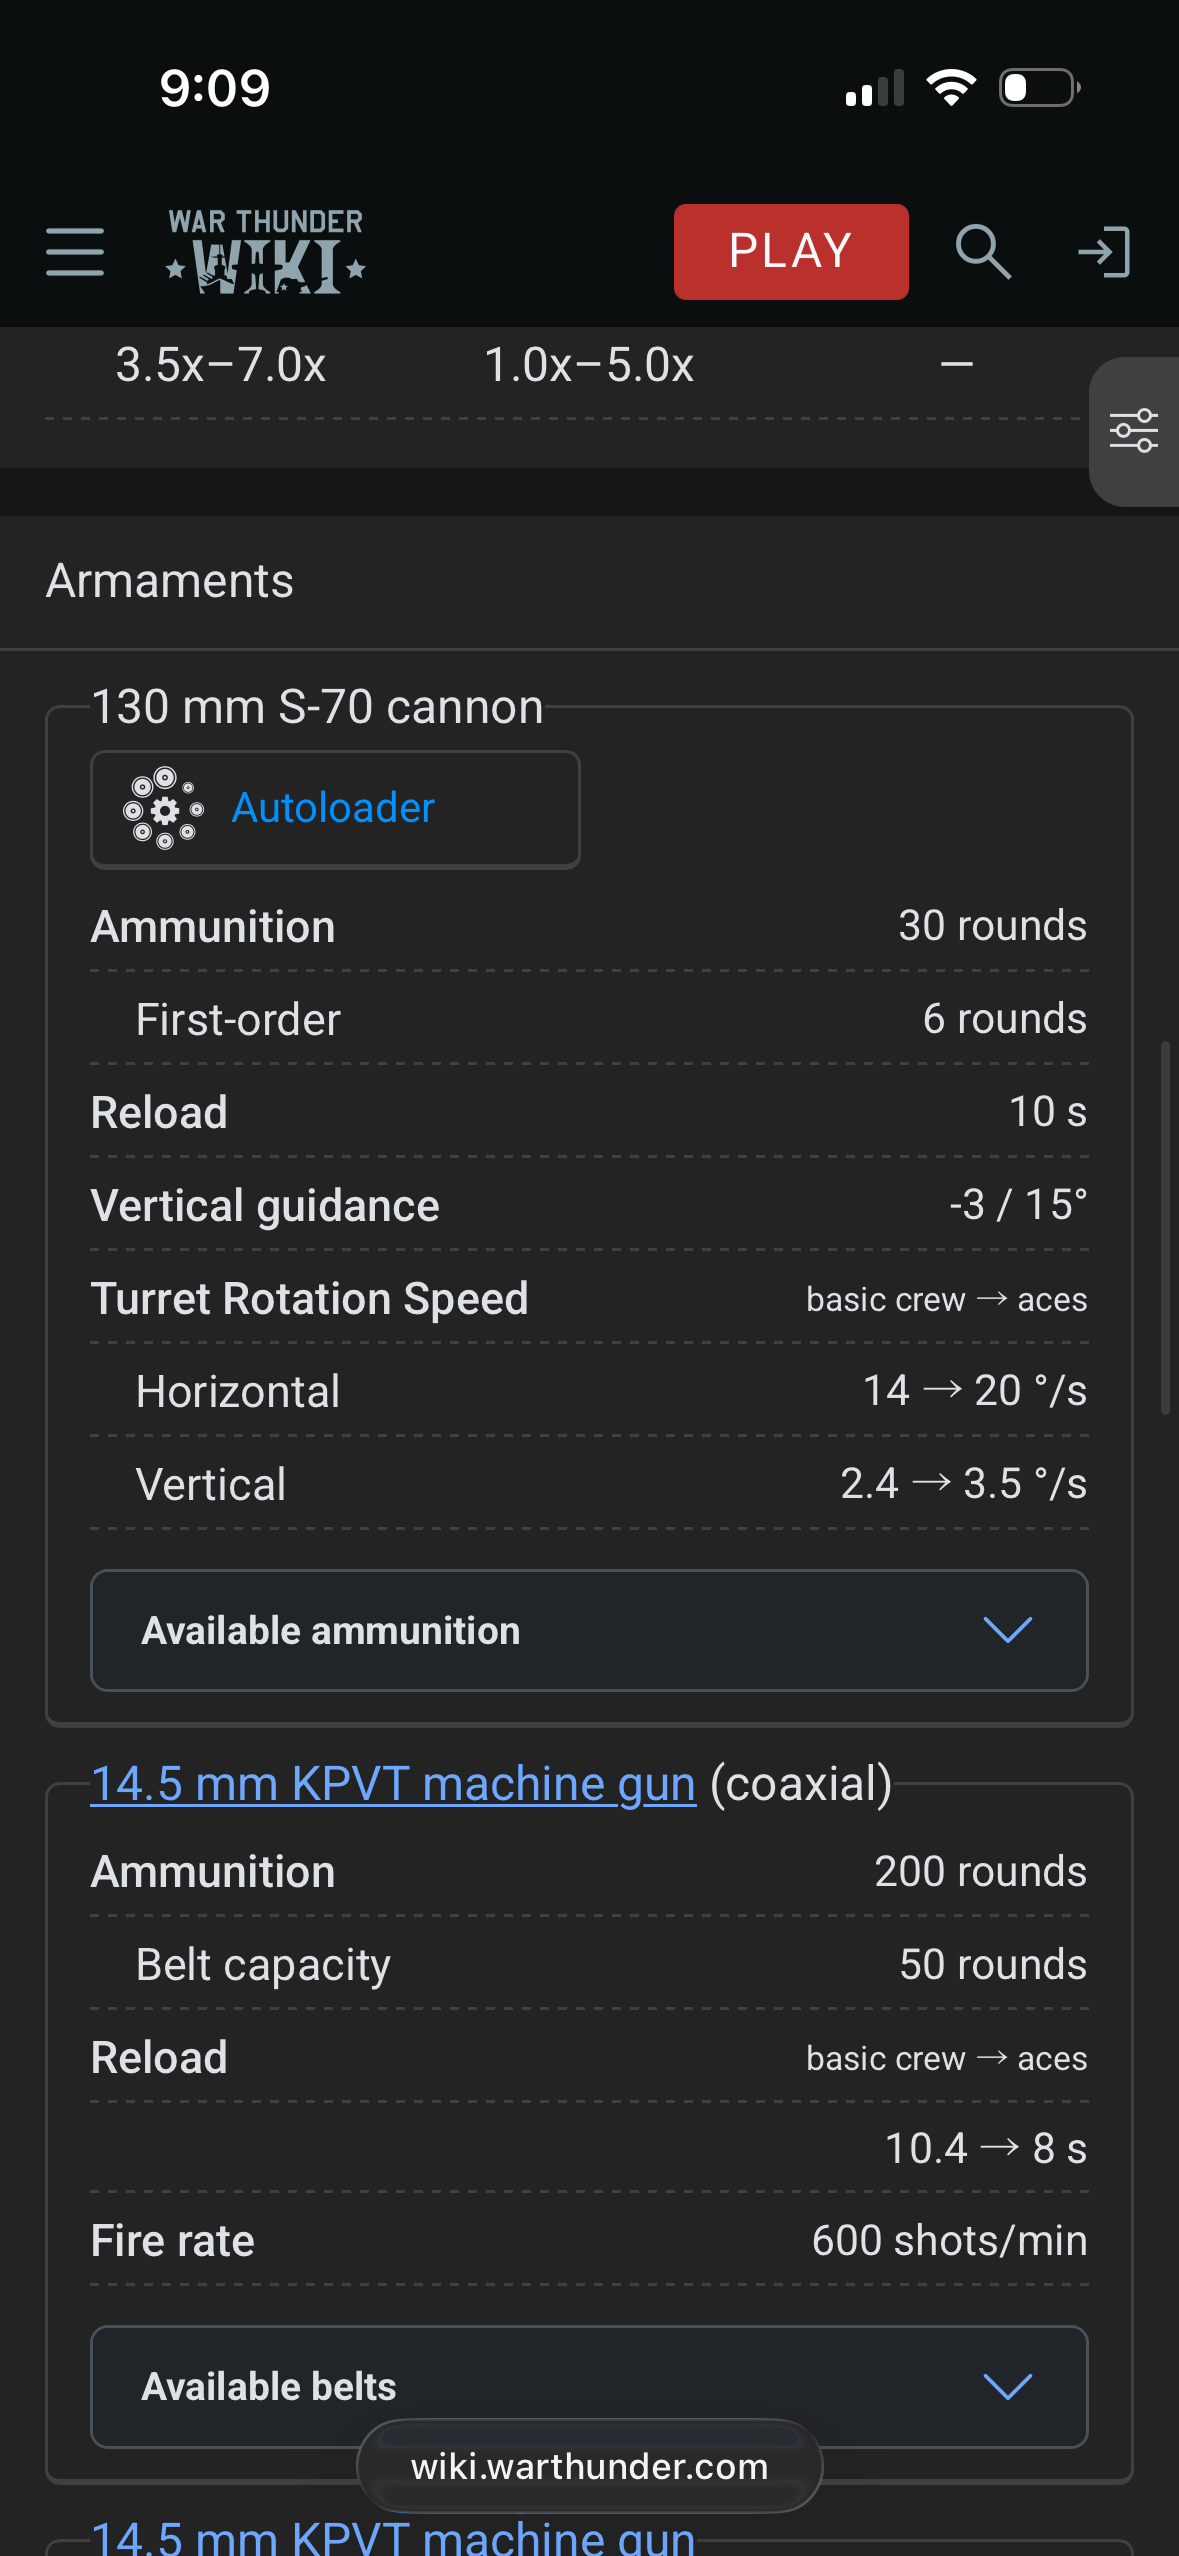Open the floating filter sliders panel
The image size is (1179, 2556).
(x=1134, y=431)
